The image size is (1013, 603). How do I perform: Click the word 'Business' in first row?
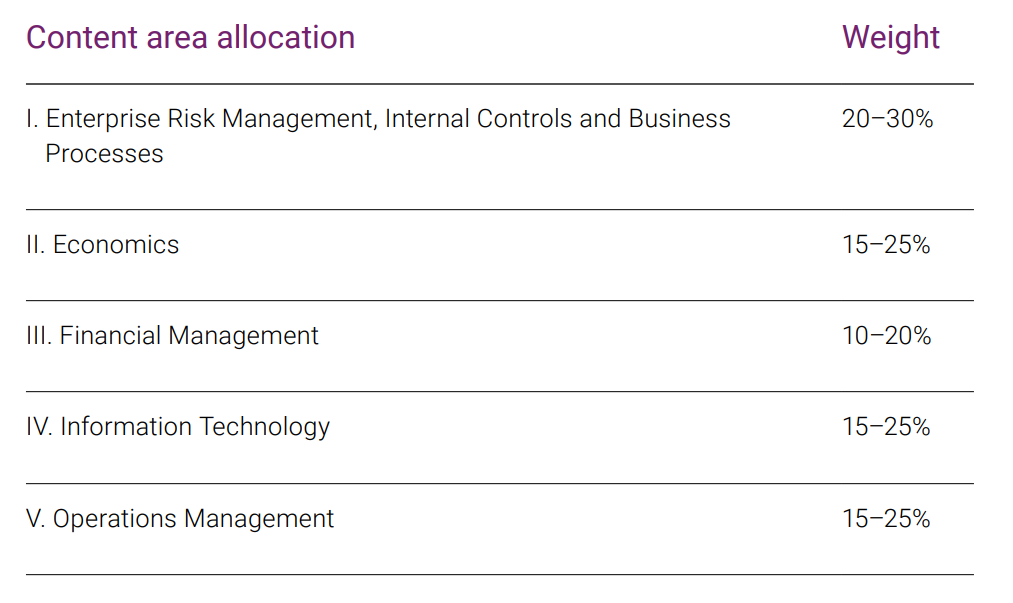coord(680,119)
